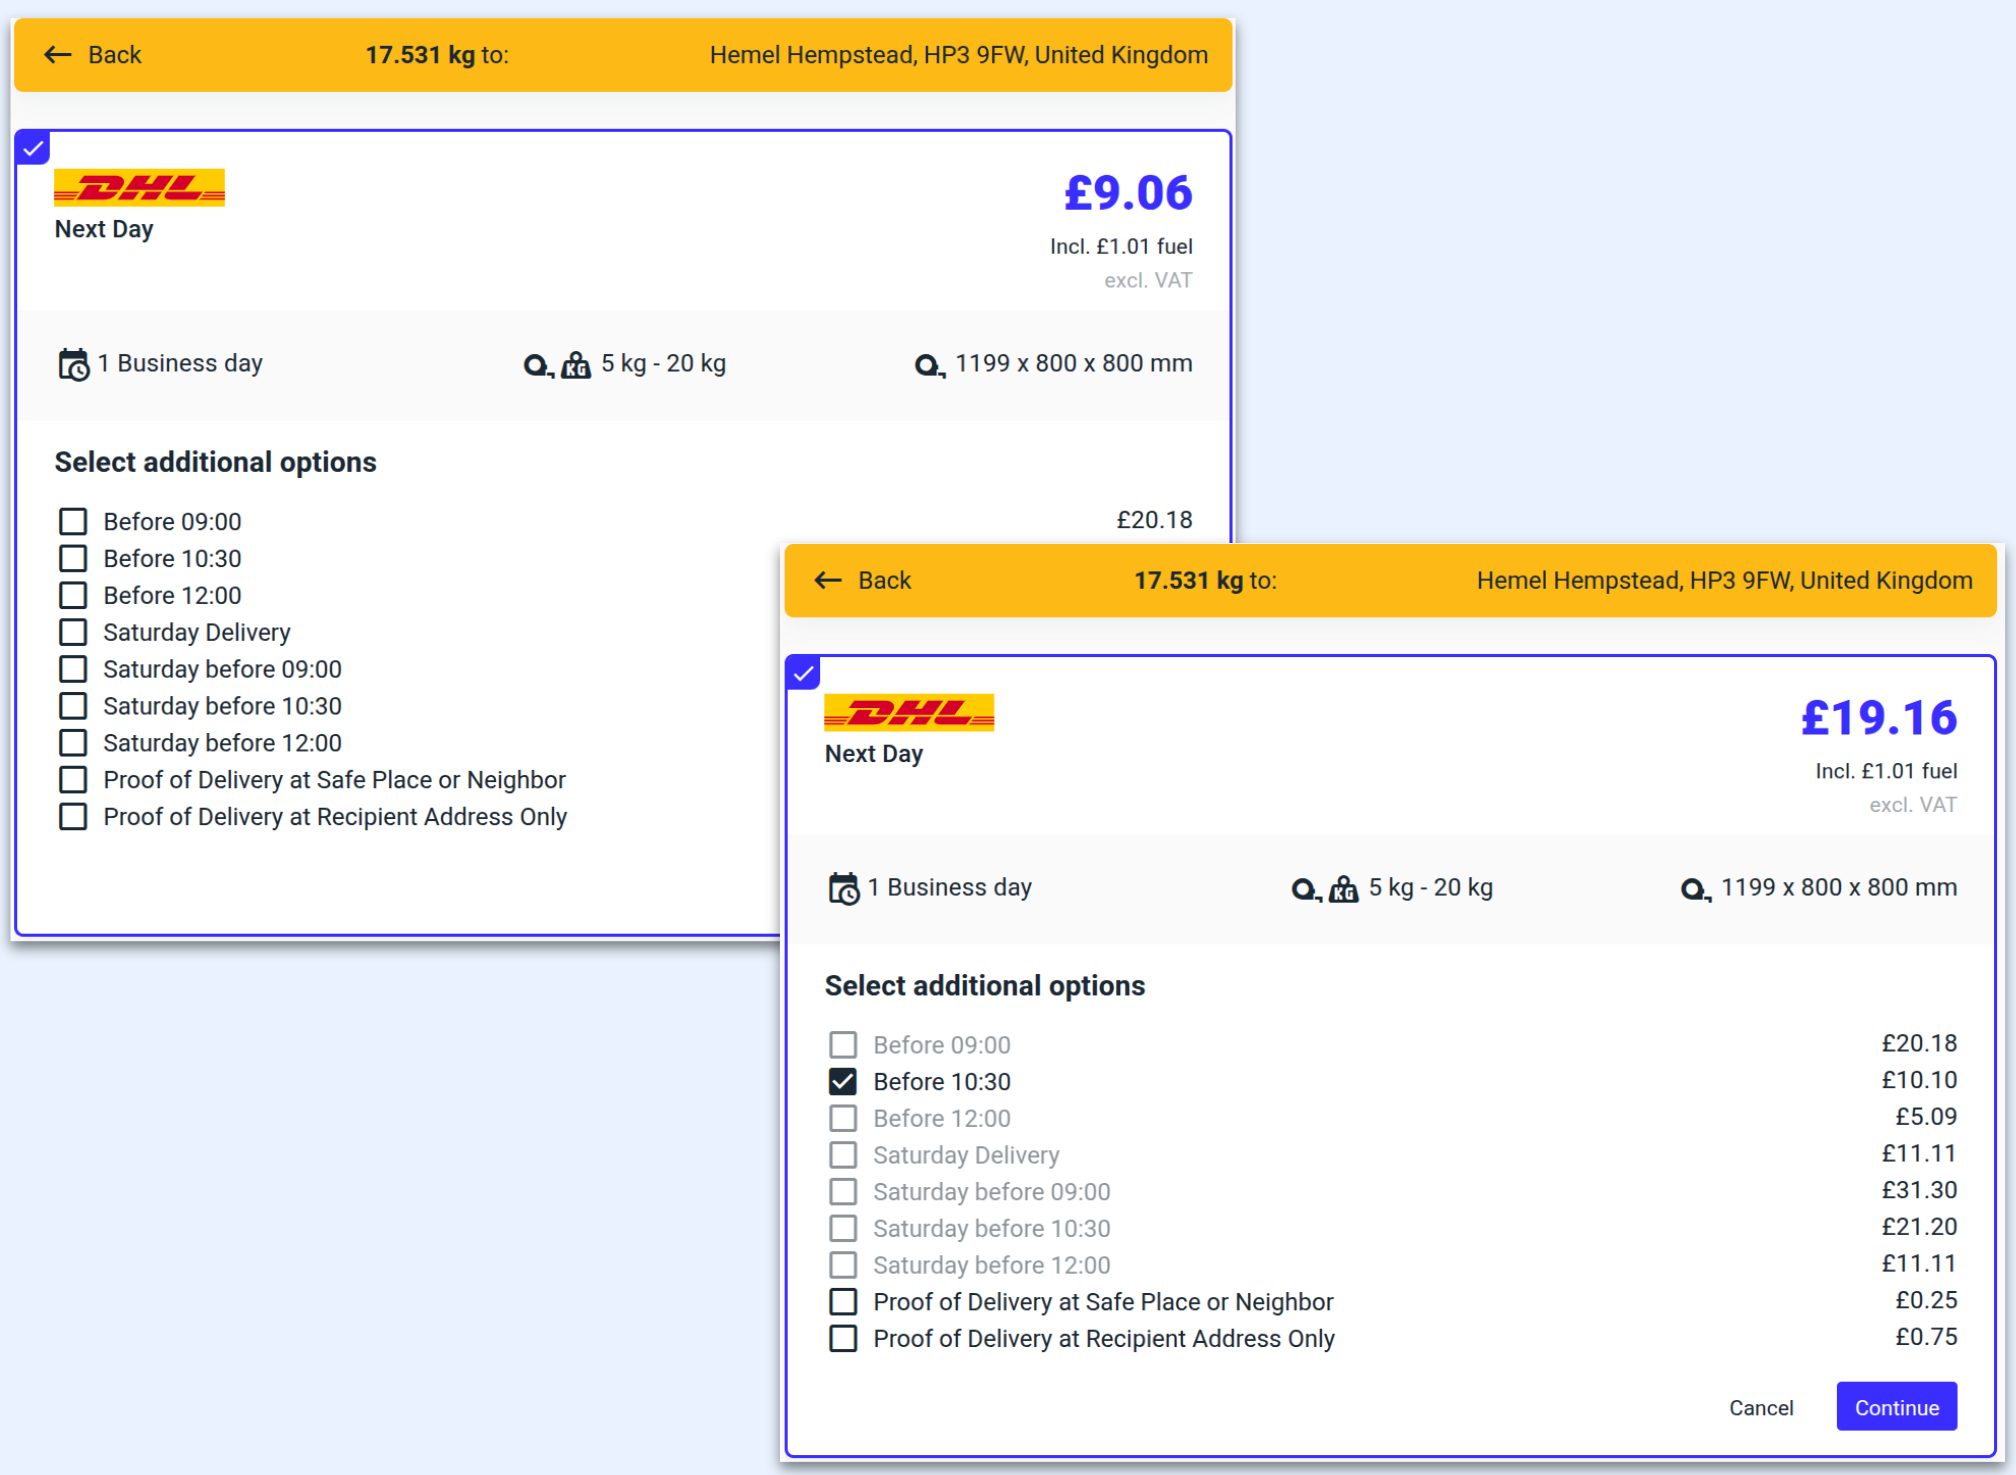Click the calendar clock icon in the left card
Image resolution: width=2016 pixels, height=1475 pixels.
tap(73, 365)
